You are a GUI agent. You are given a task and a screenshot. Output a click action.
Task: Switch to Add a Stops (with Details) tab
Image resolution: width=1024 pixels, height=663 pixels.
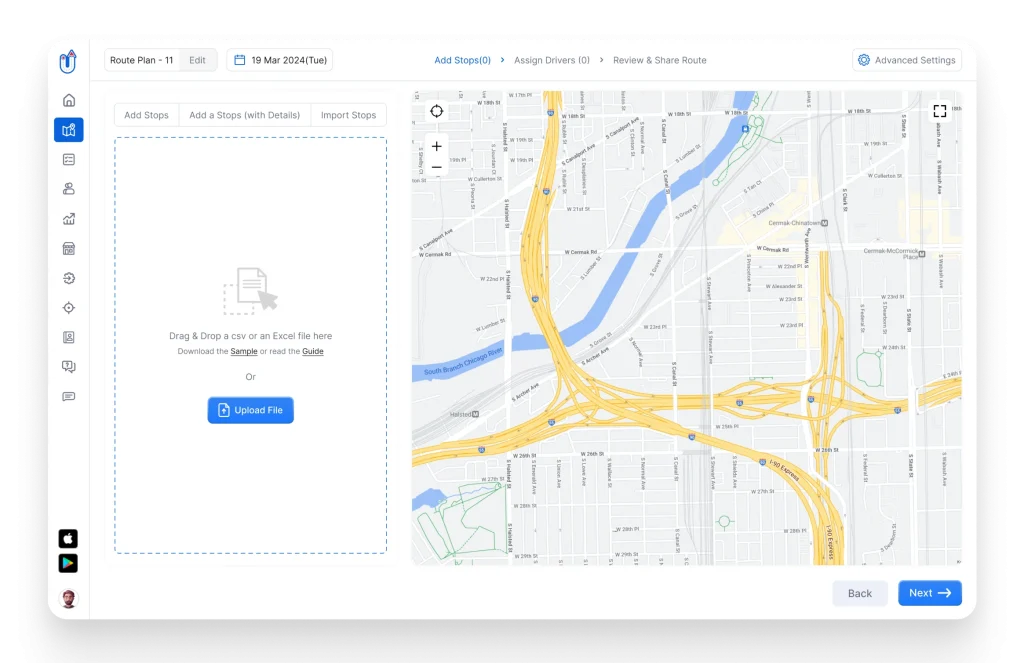tap(245, 115)
